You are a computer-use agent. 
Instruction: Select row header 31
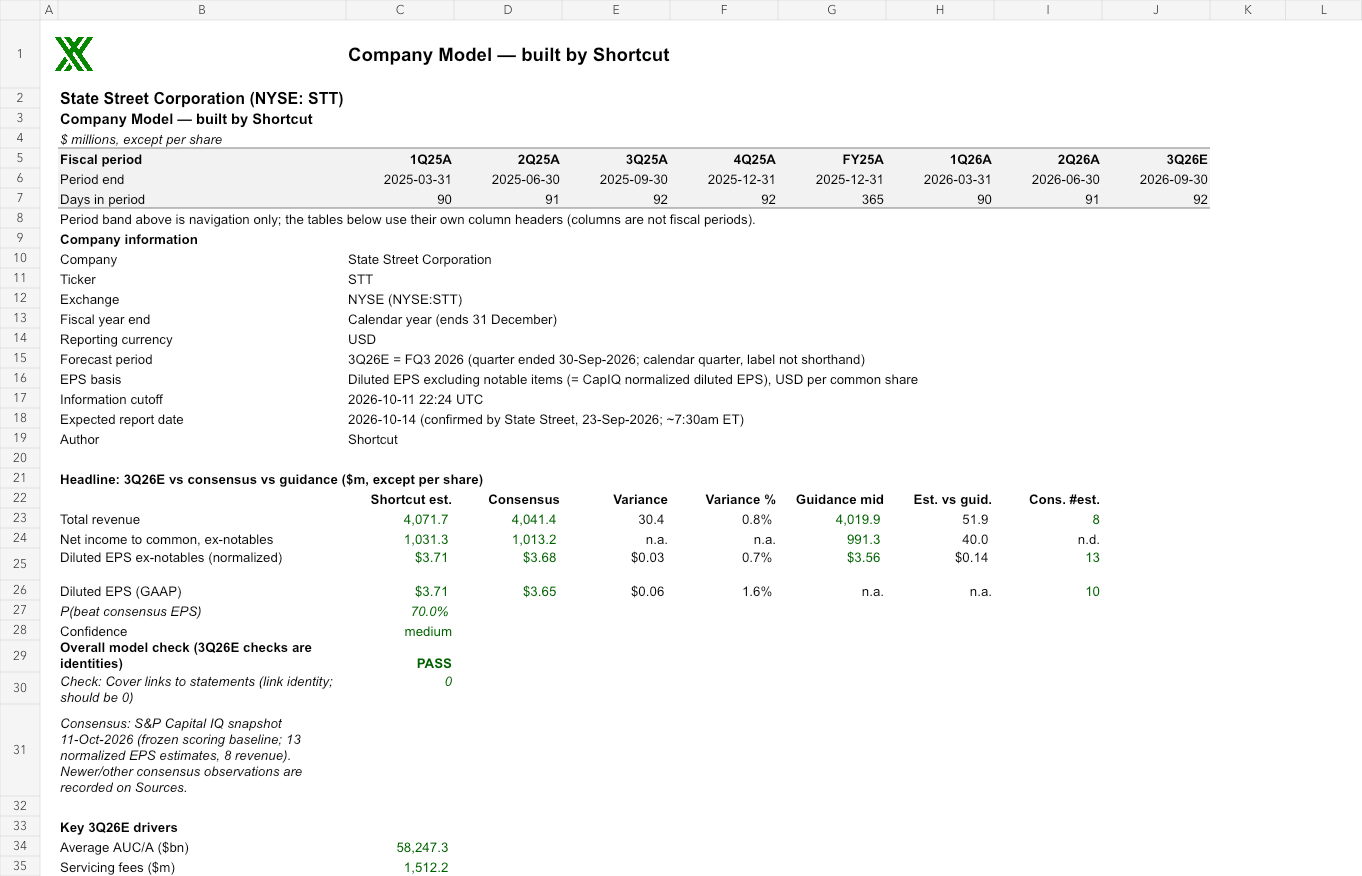(x=20, y=750)
